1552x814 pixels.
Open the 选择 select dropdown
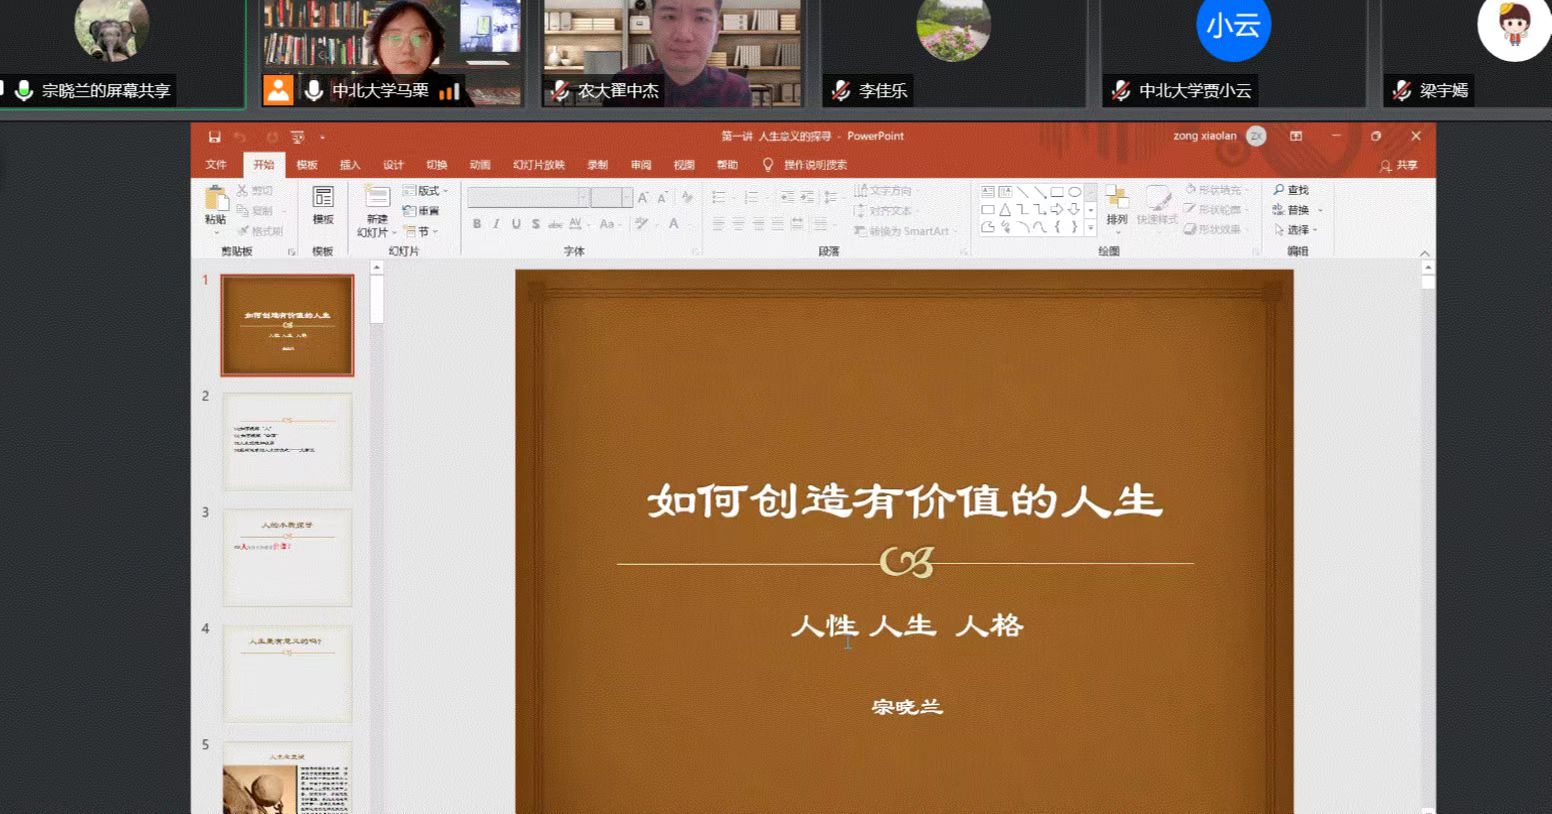pos(1297,230)
